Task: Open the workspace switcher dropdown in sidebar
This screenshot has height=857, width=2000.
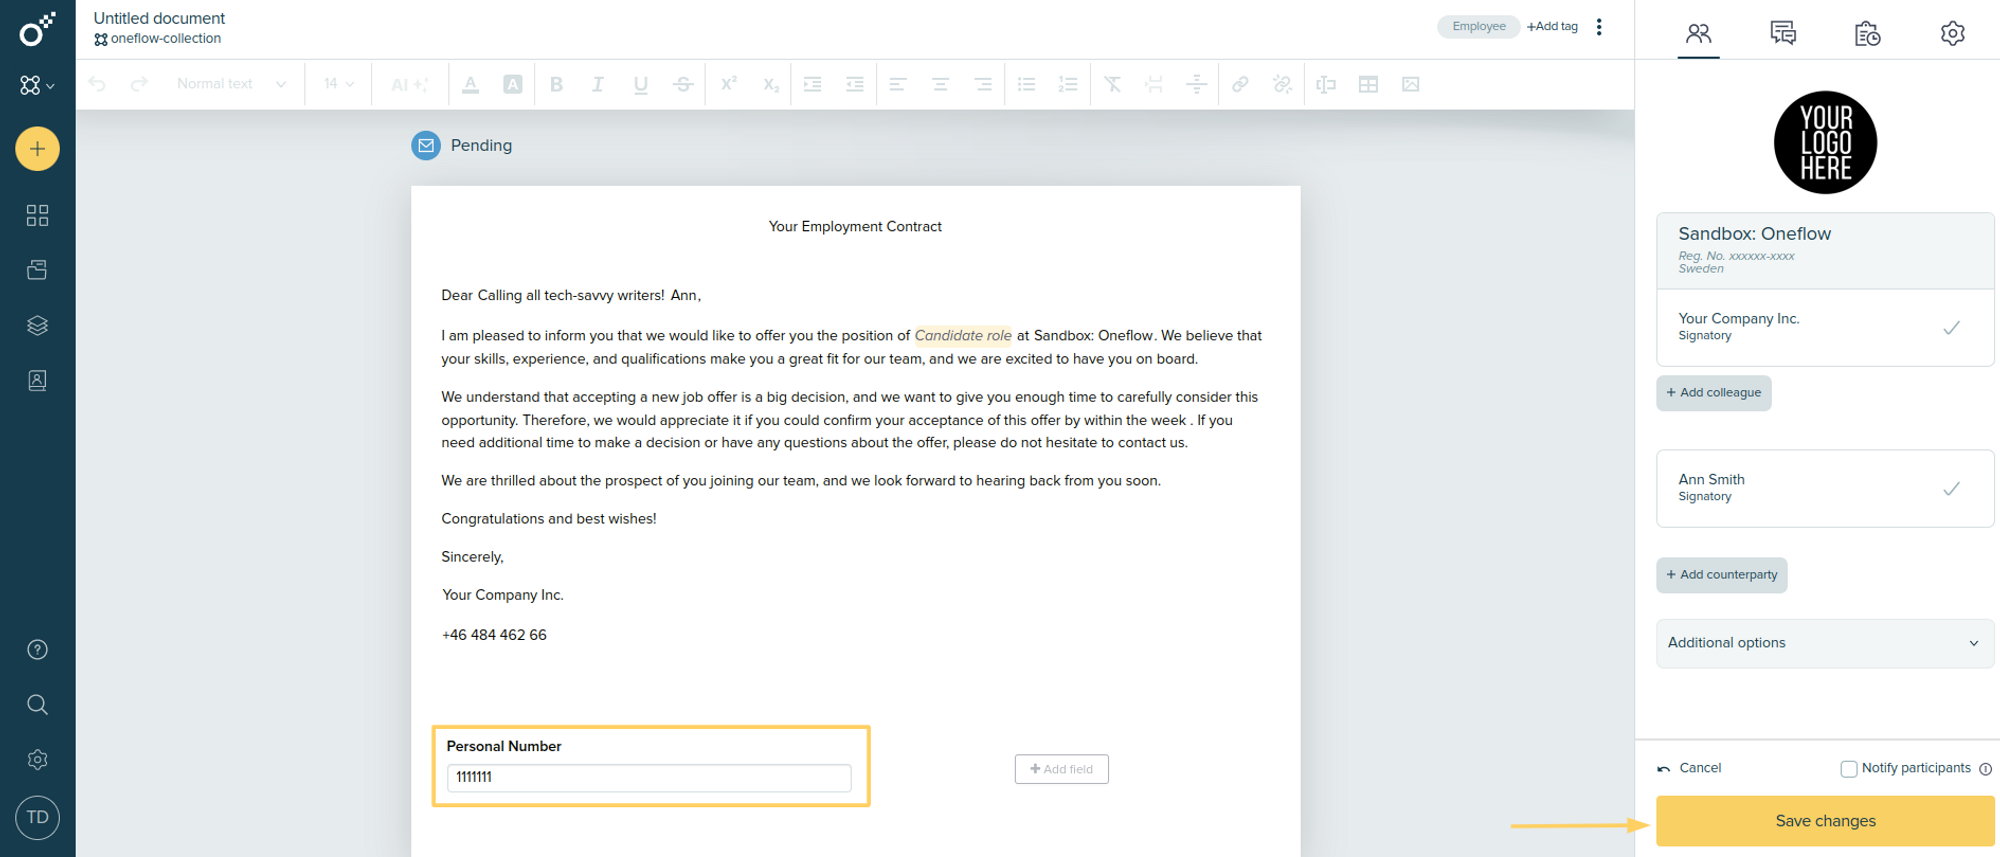Action: pos(37,86)
